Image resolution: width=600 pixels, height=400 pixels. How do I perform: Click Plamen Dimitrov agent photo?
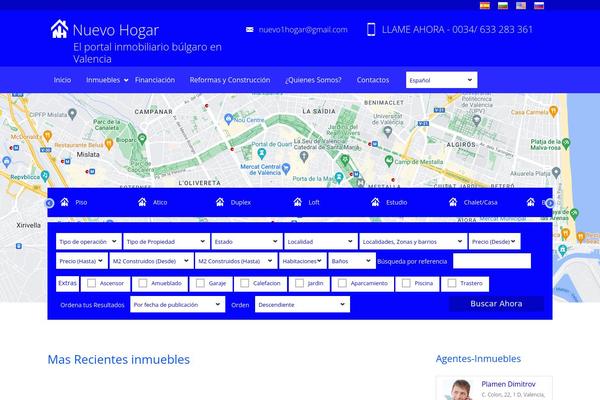coord(460,390)
